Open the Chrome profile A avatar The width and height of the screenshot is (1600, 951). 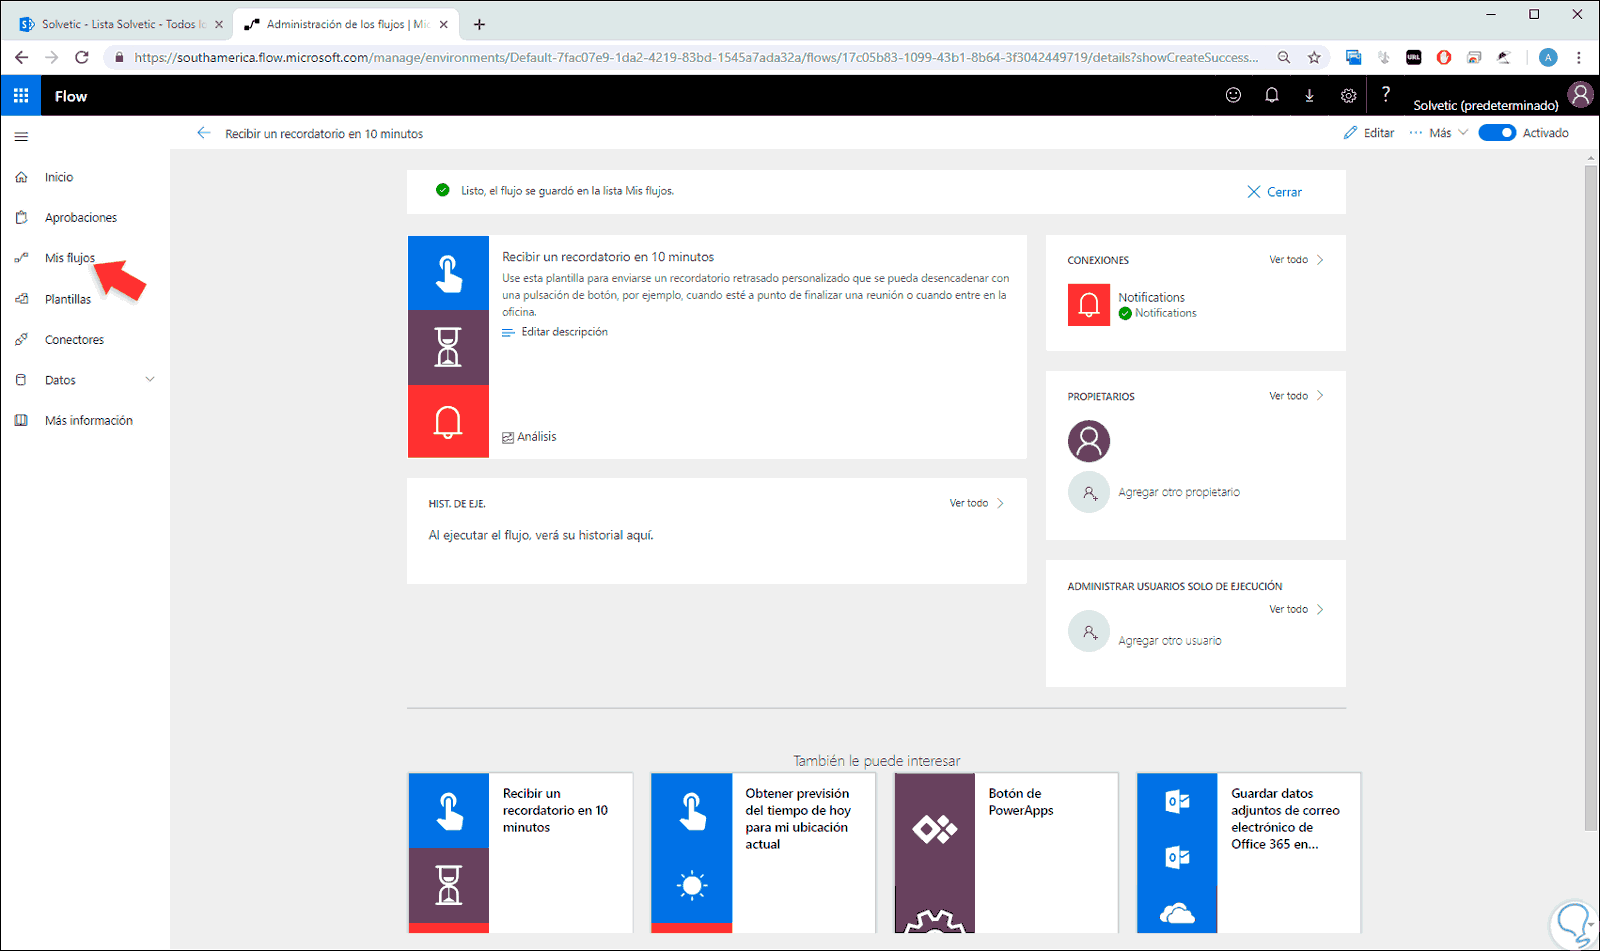(x=1548, y=58)
